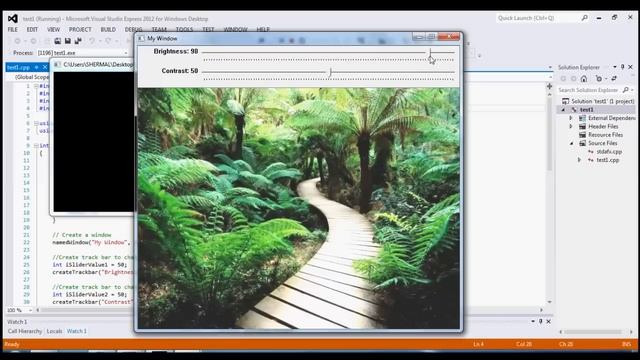Expand the Header Files node
This screenshot has height=360, width=640.
(x=571, y=126)
